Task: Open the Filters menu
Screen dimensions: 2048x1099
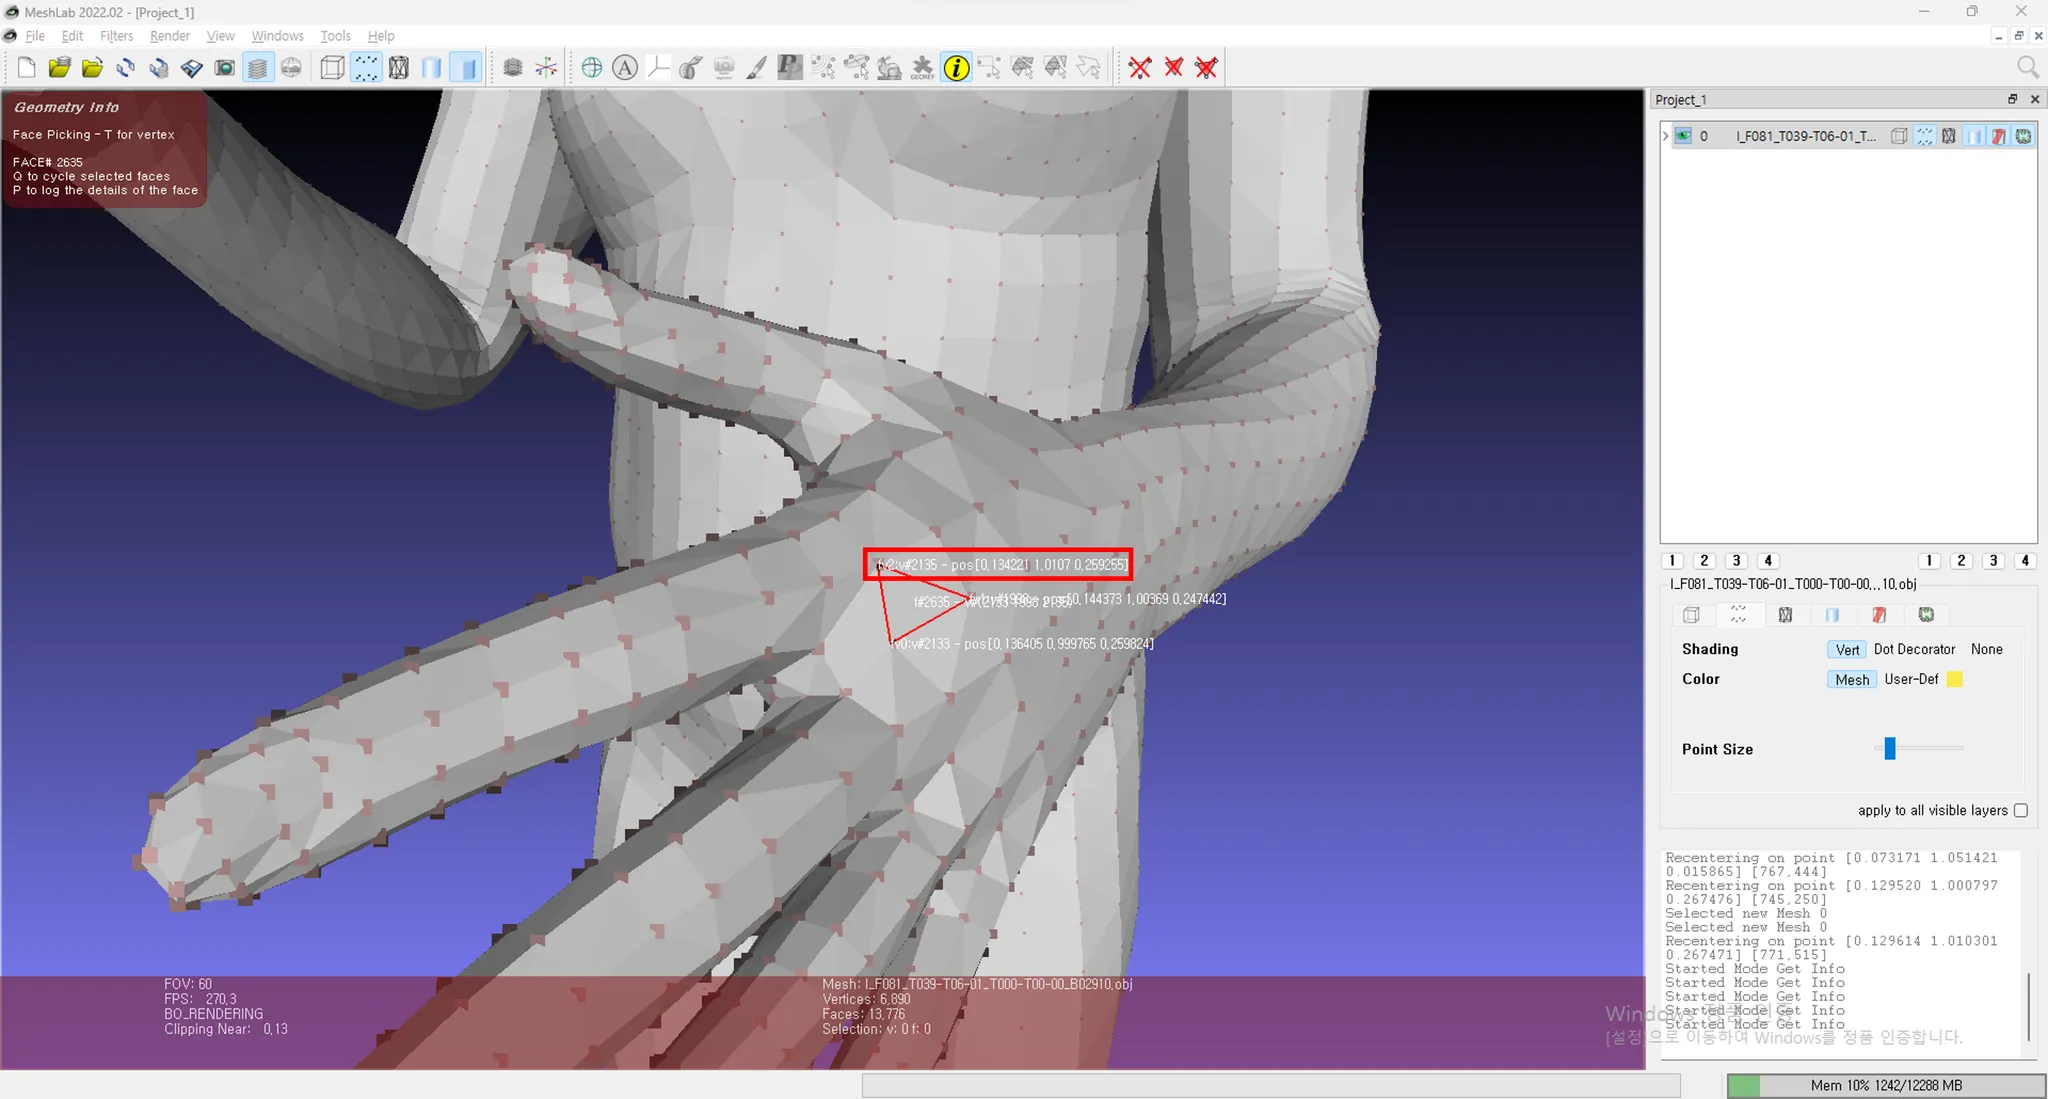Action: (x=116, y=36)
